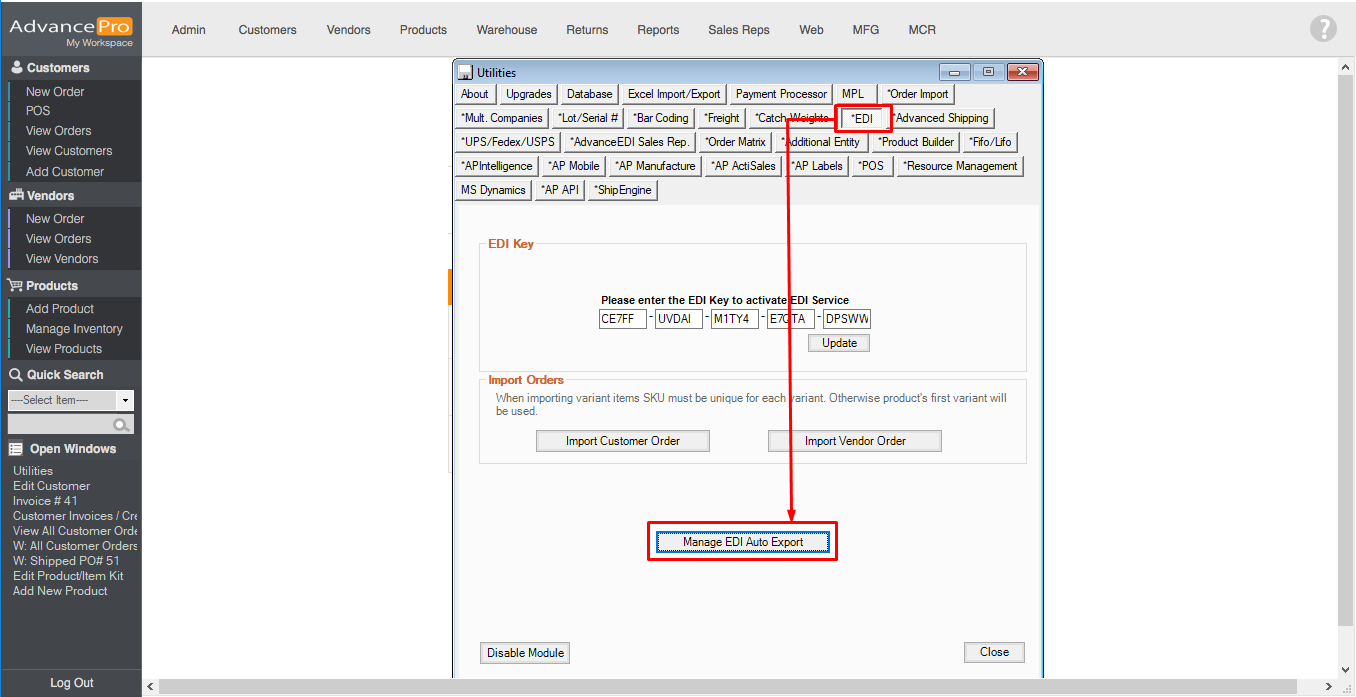This screenshot has height=697, width=1356.
Task: Click the EDI key field UVDAI
Action: 679,319
